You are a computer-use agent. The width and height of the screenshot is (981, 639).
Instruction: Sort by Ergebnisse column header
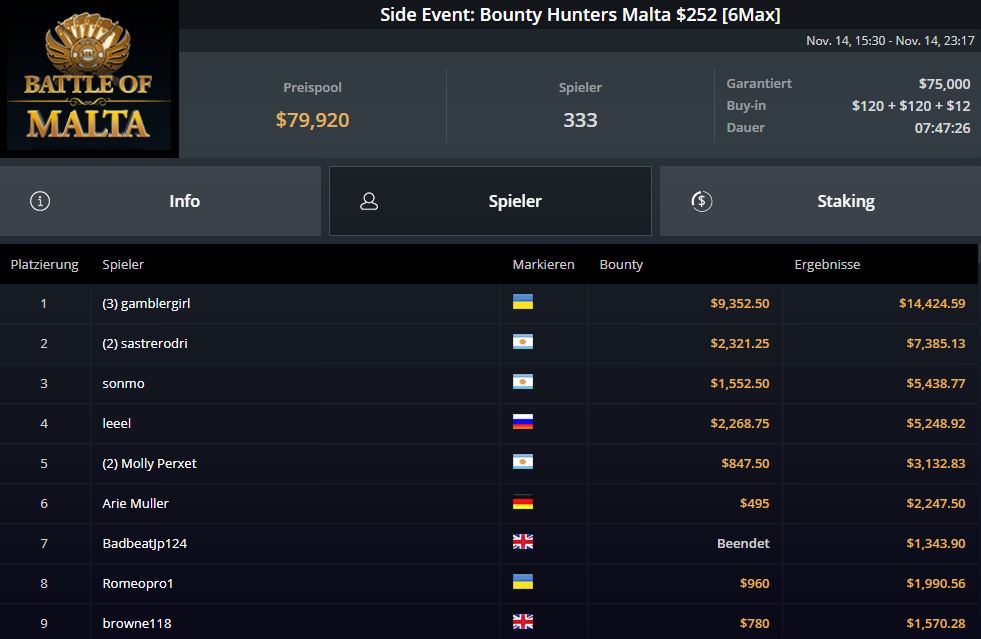point(827,265)
